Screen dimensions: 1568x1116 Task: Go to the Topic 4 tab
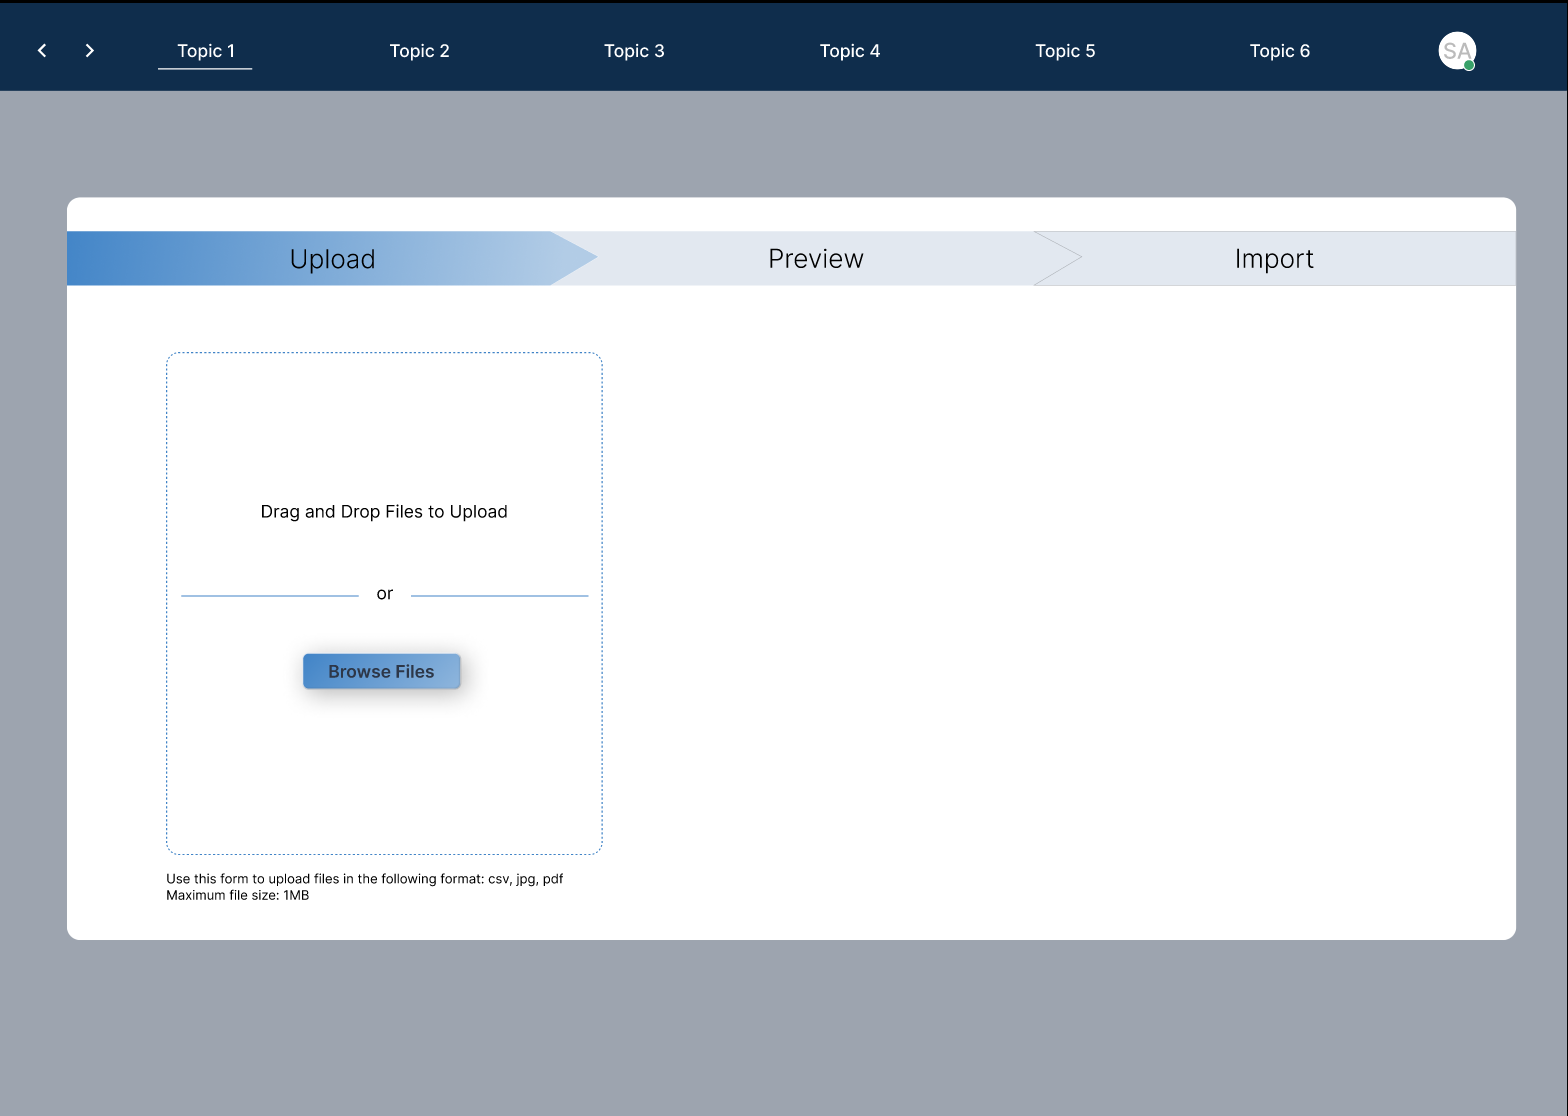tap(850, 51)
